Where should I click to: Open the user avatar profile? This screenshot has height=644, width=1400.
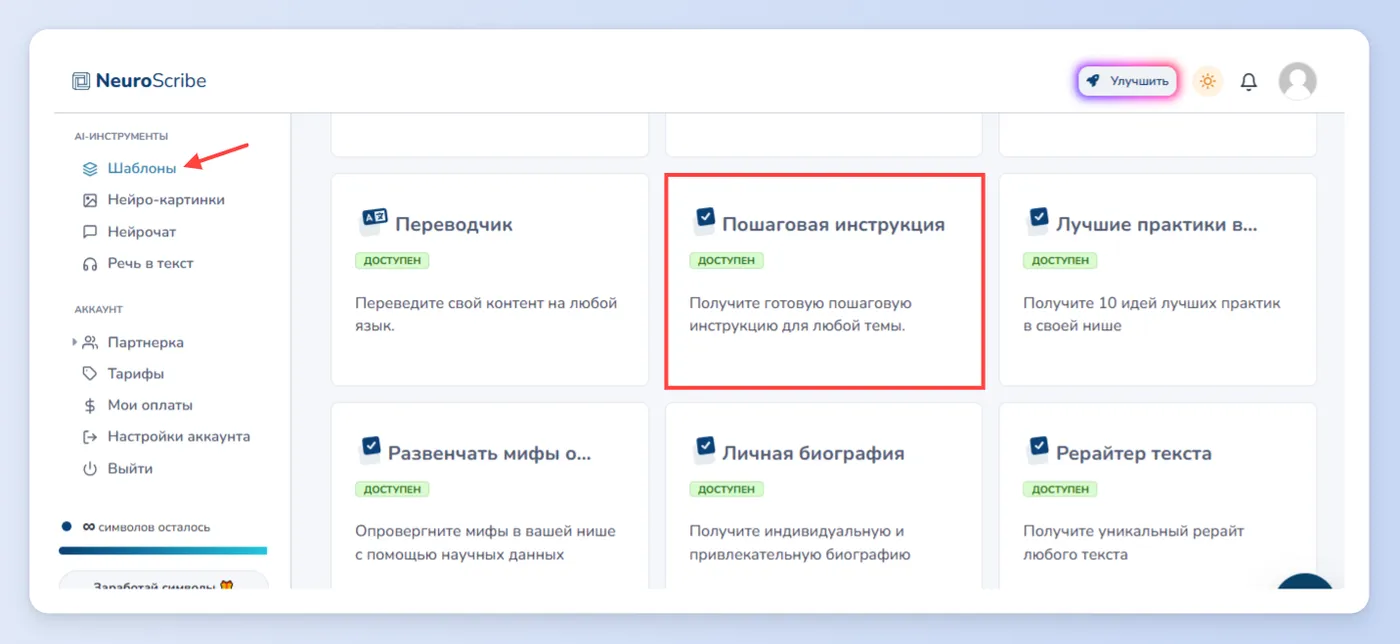[1297, 81]
